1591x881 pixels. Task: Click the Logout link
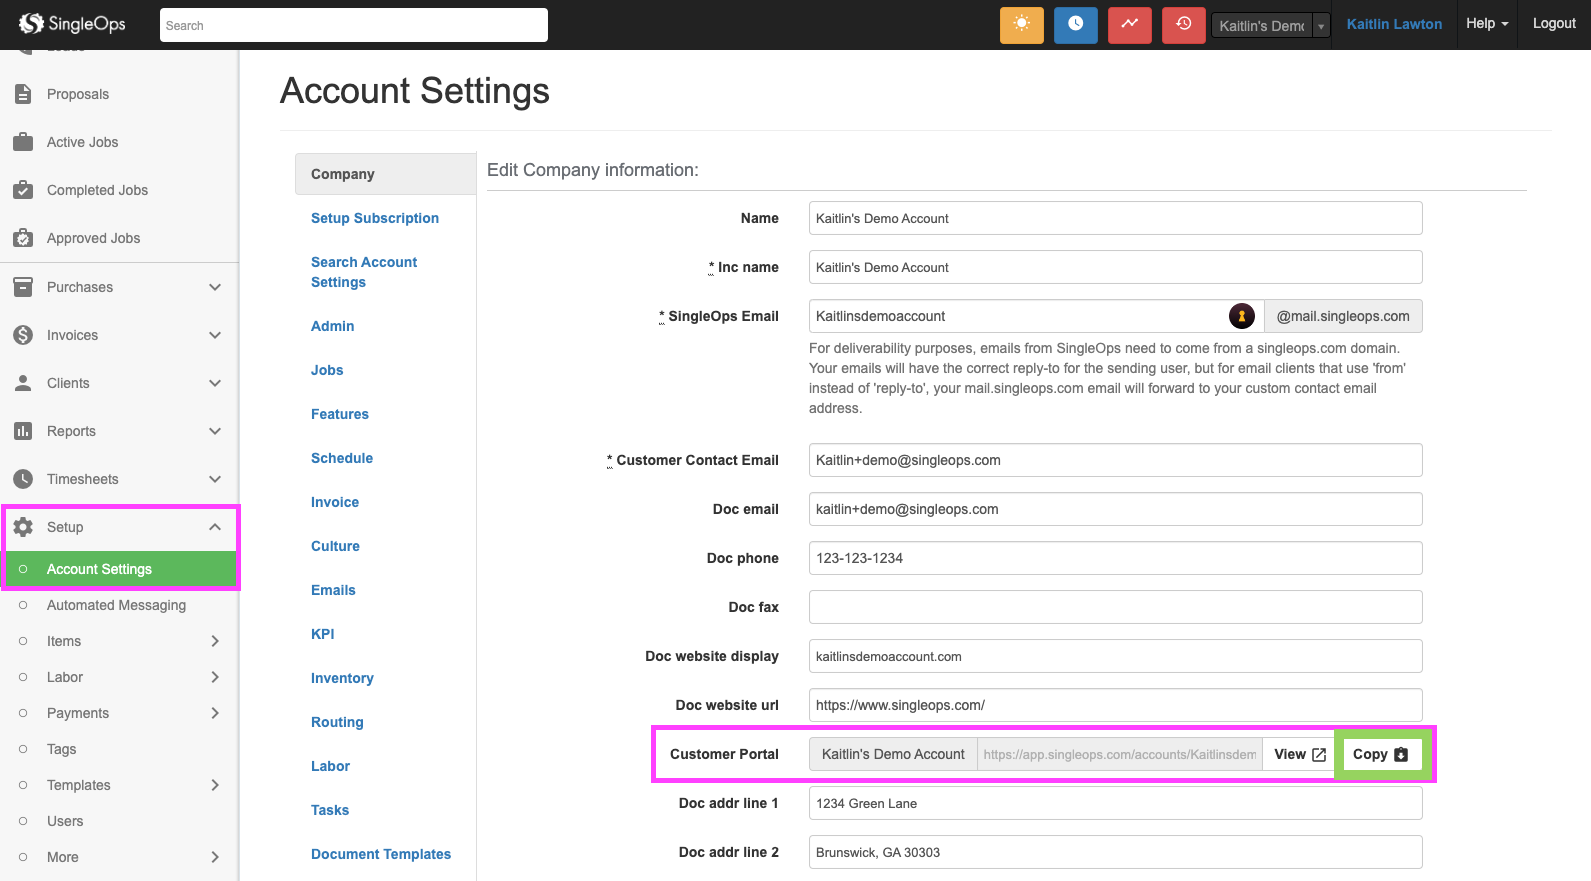[x=1553, y=24]
